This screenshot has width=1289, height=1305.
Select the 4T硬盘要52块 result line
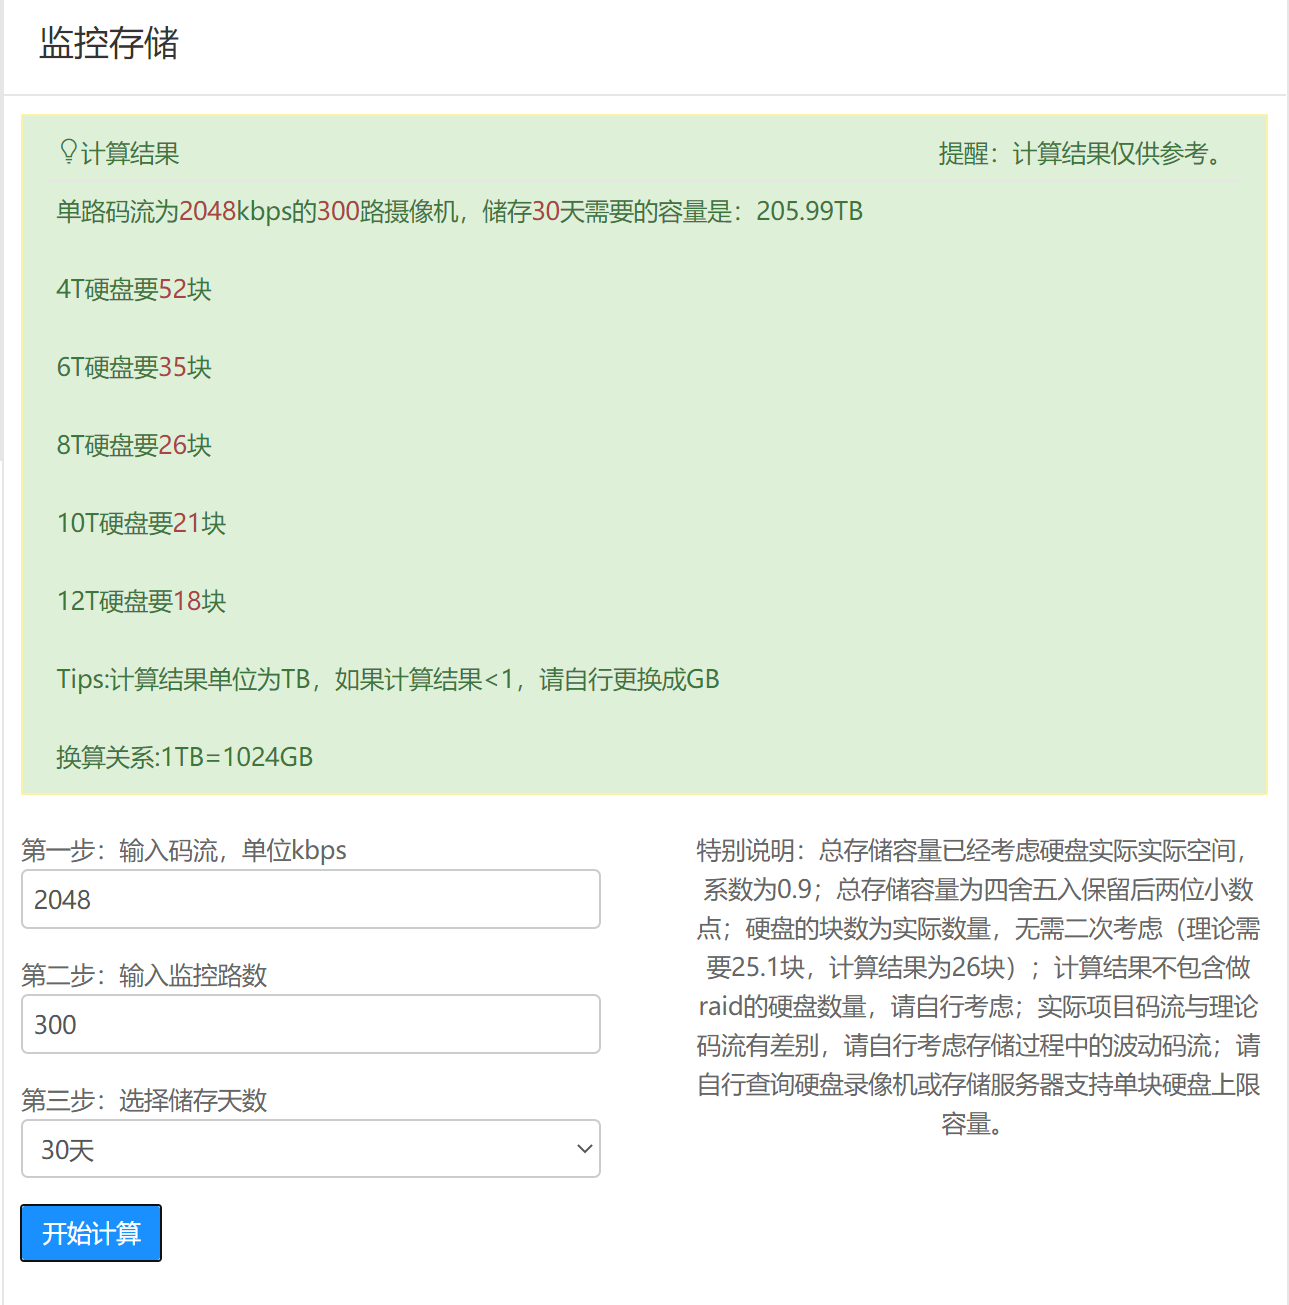(134, 290)
